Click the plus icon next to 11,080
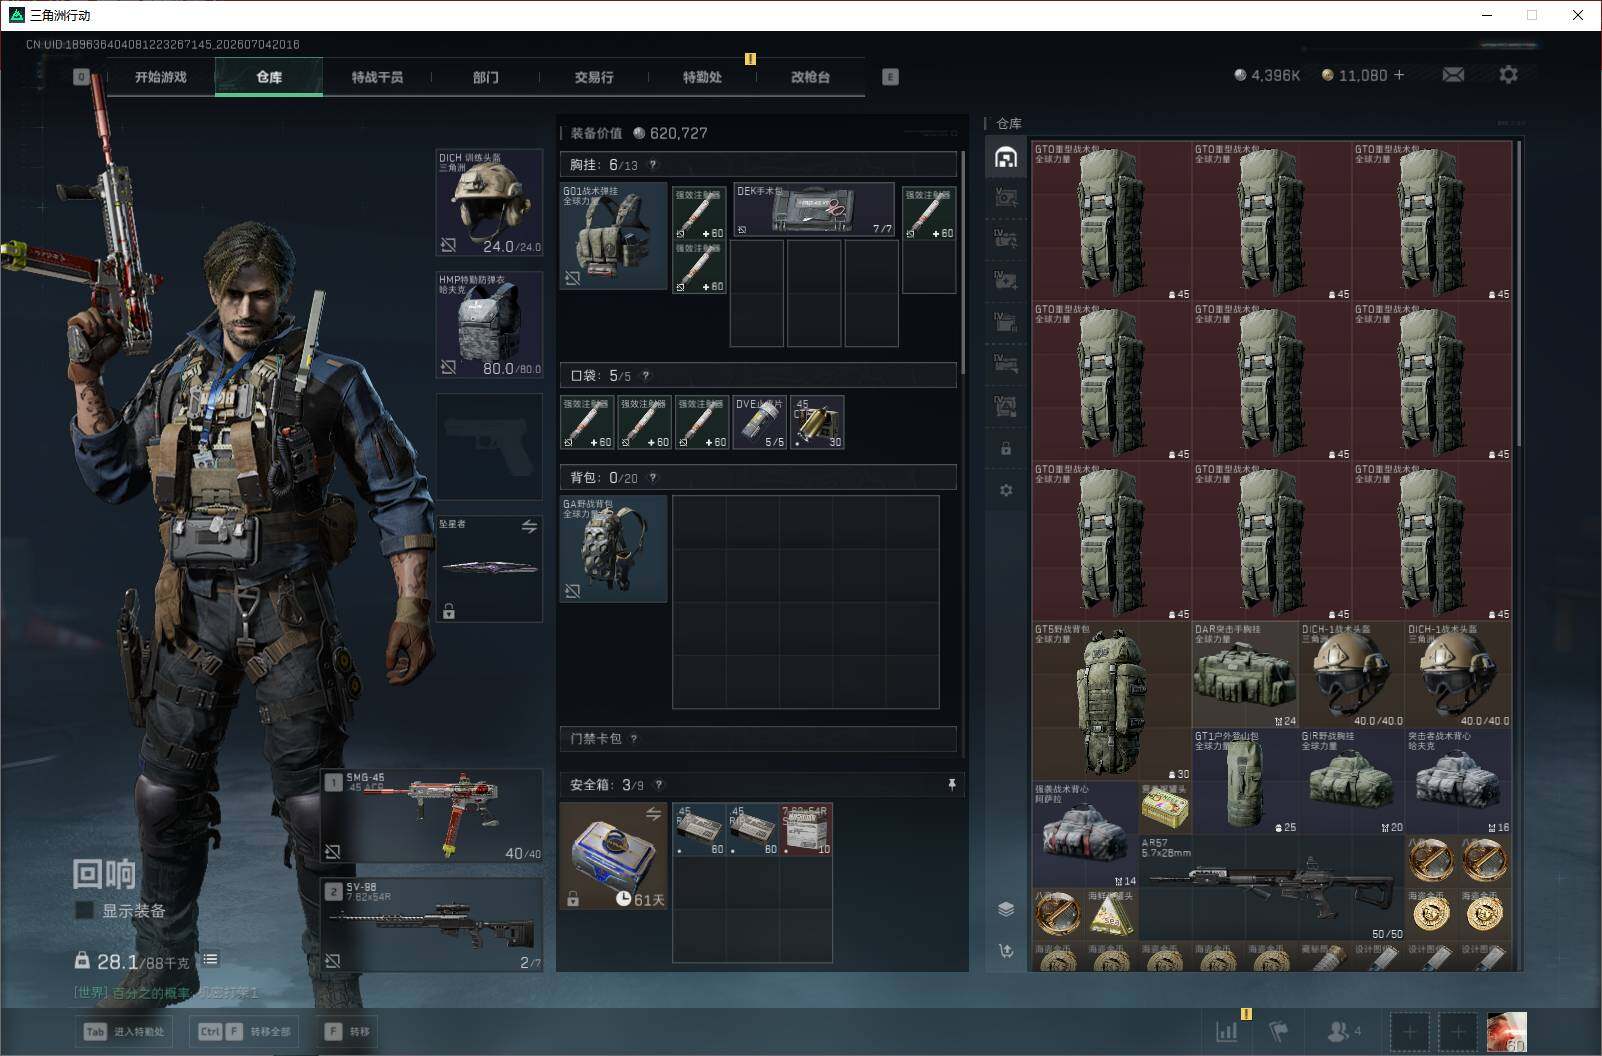Screen dimensions: 1602x1056 1398,75
